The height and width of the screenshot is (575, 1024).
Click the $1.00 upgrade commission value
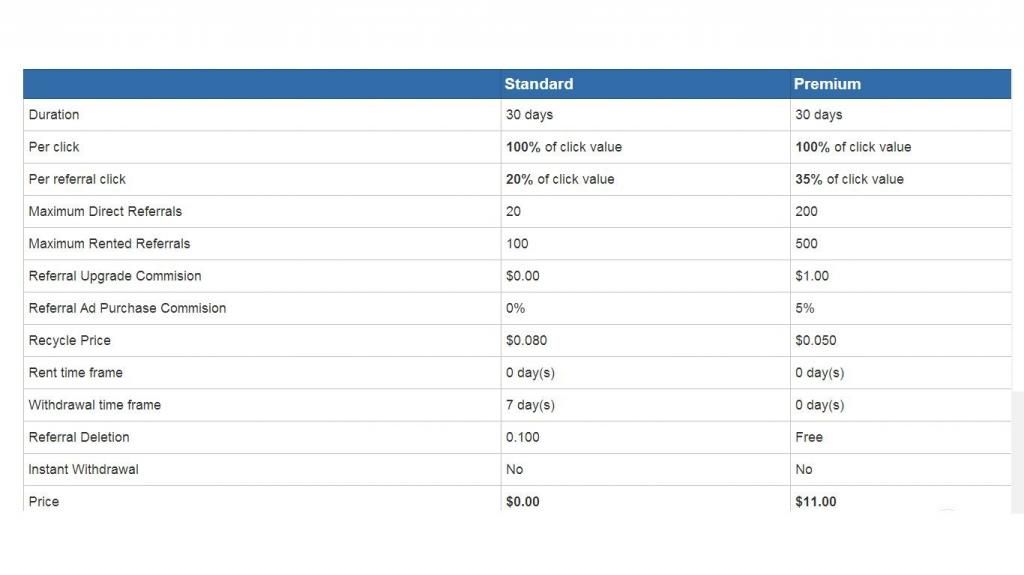pyautogui.click(x=812, y=276)
